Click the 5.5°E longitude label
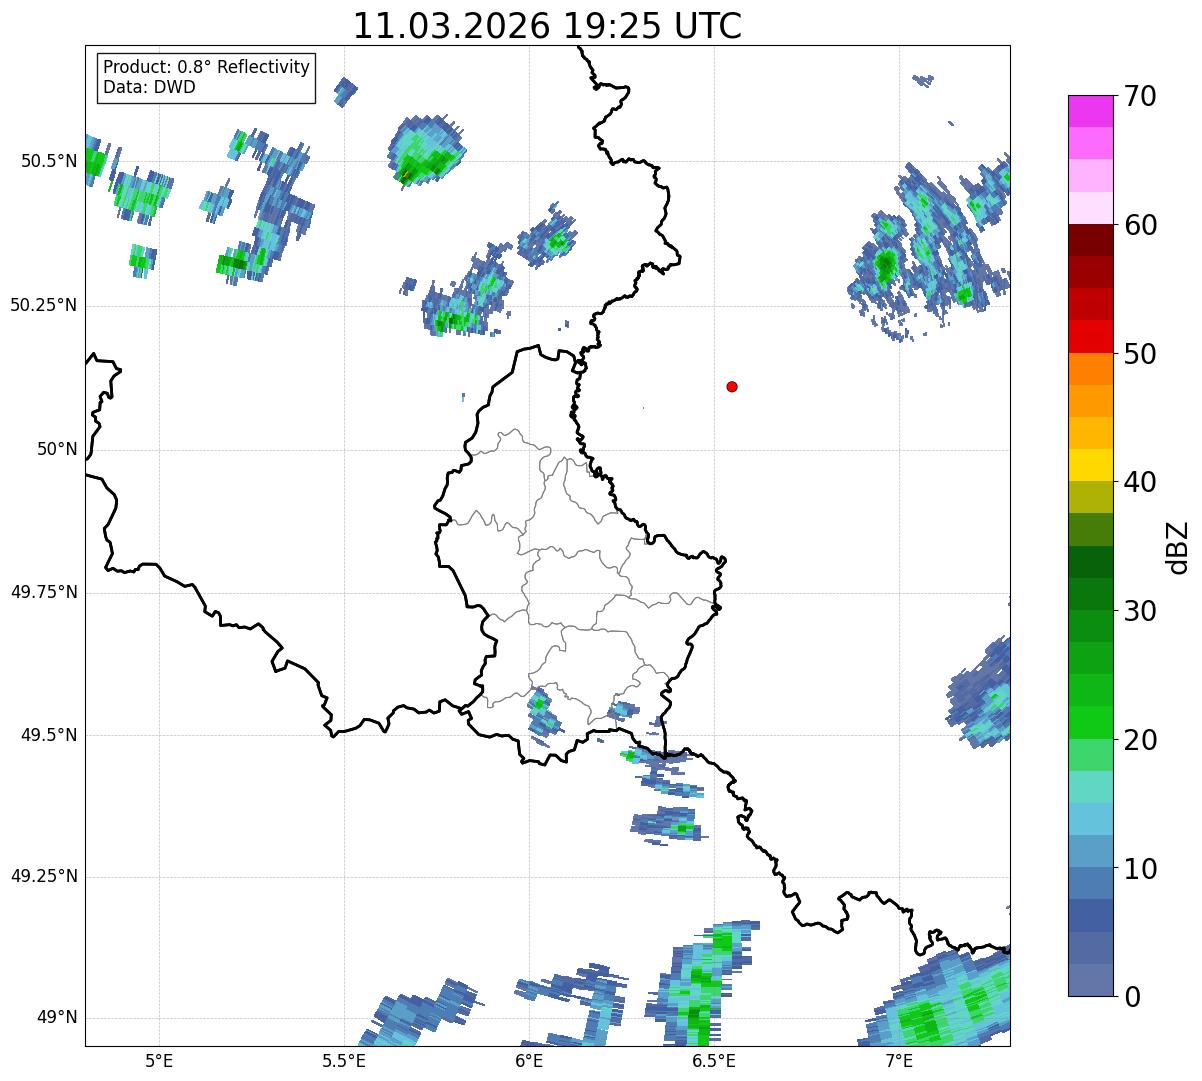1202x1081 pixels. click(344, 1061)
